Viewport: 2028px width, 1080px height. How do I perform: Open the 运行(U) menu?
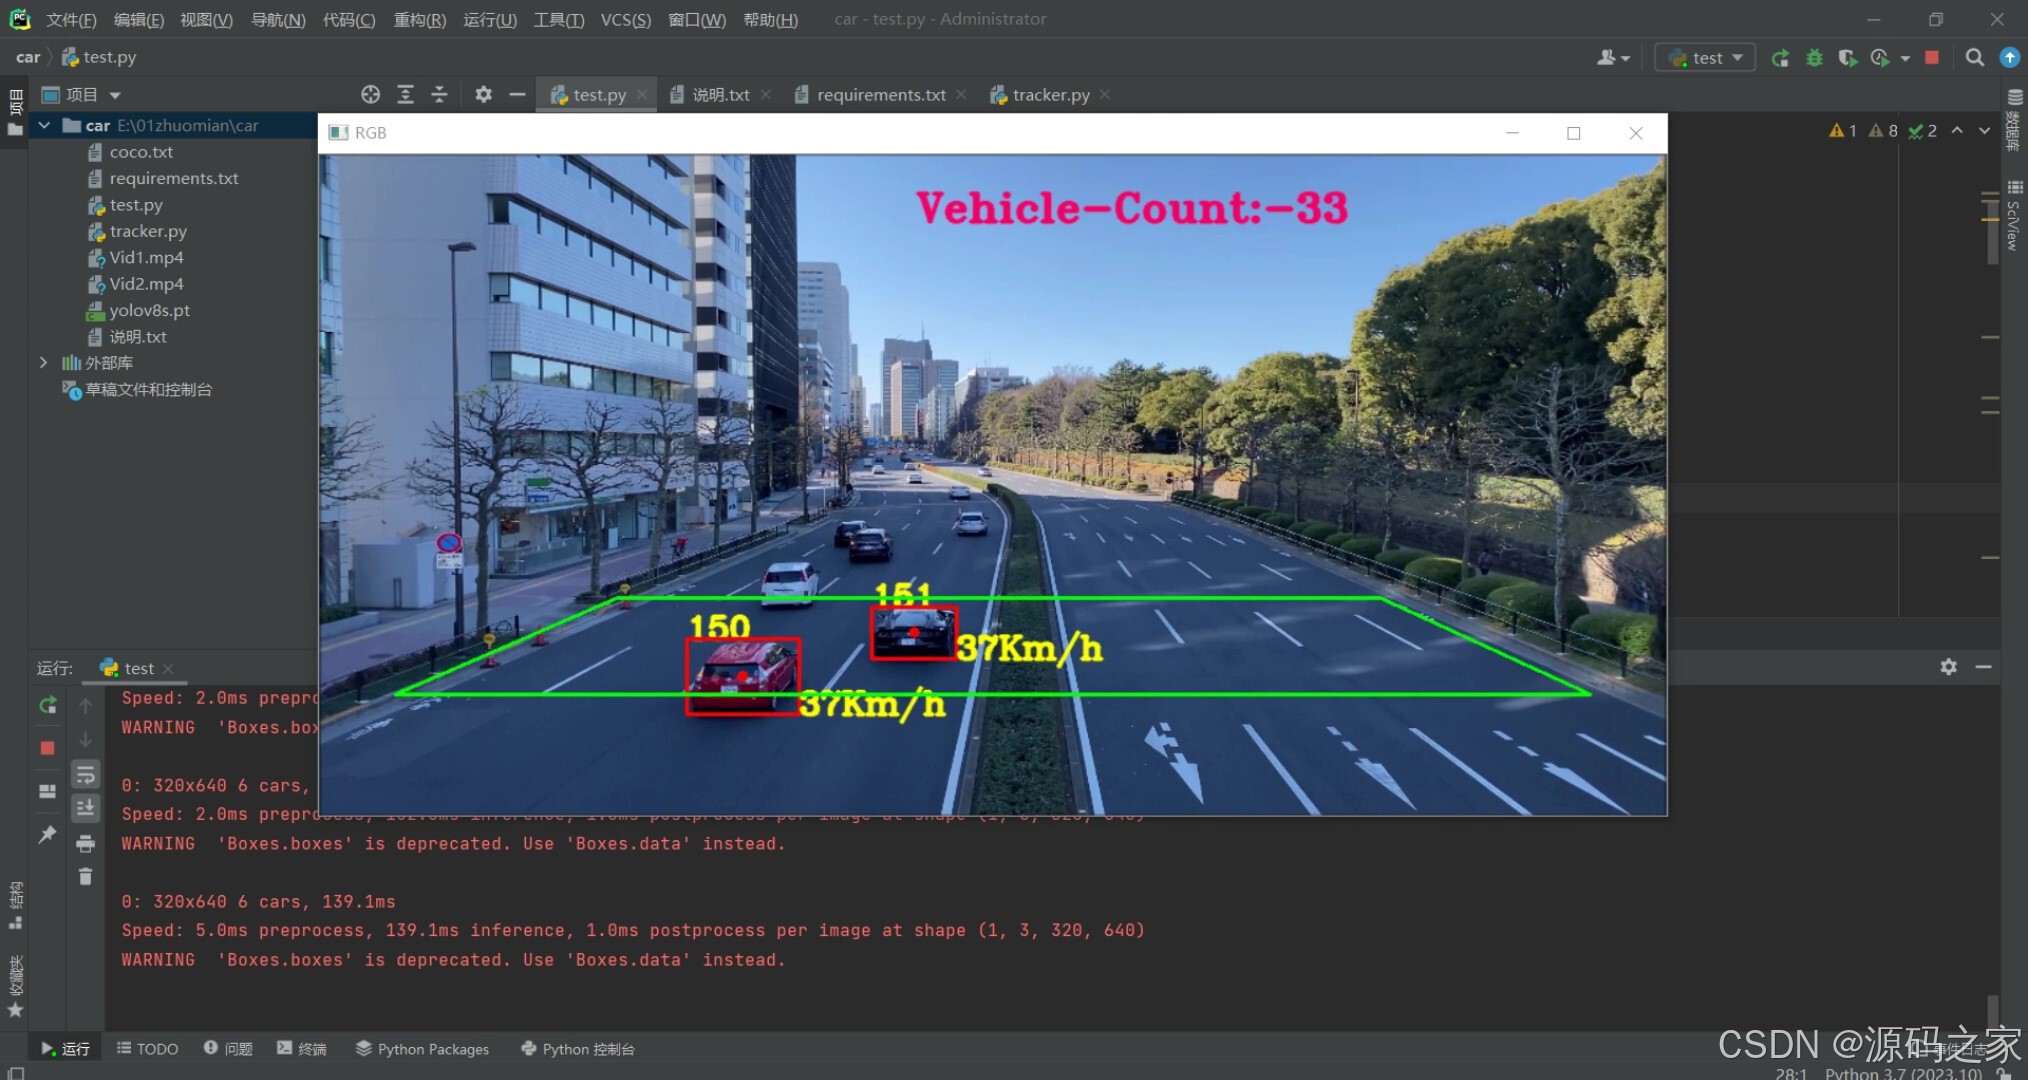pos(489,19)
